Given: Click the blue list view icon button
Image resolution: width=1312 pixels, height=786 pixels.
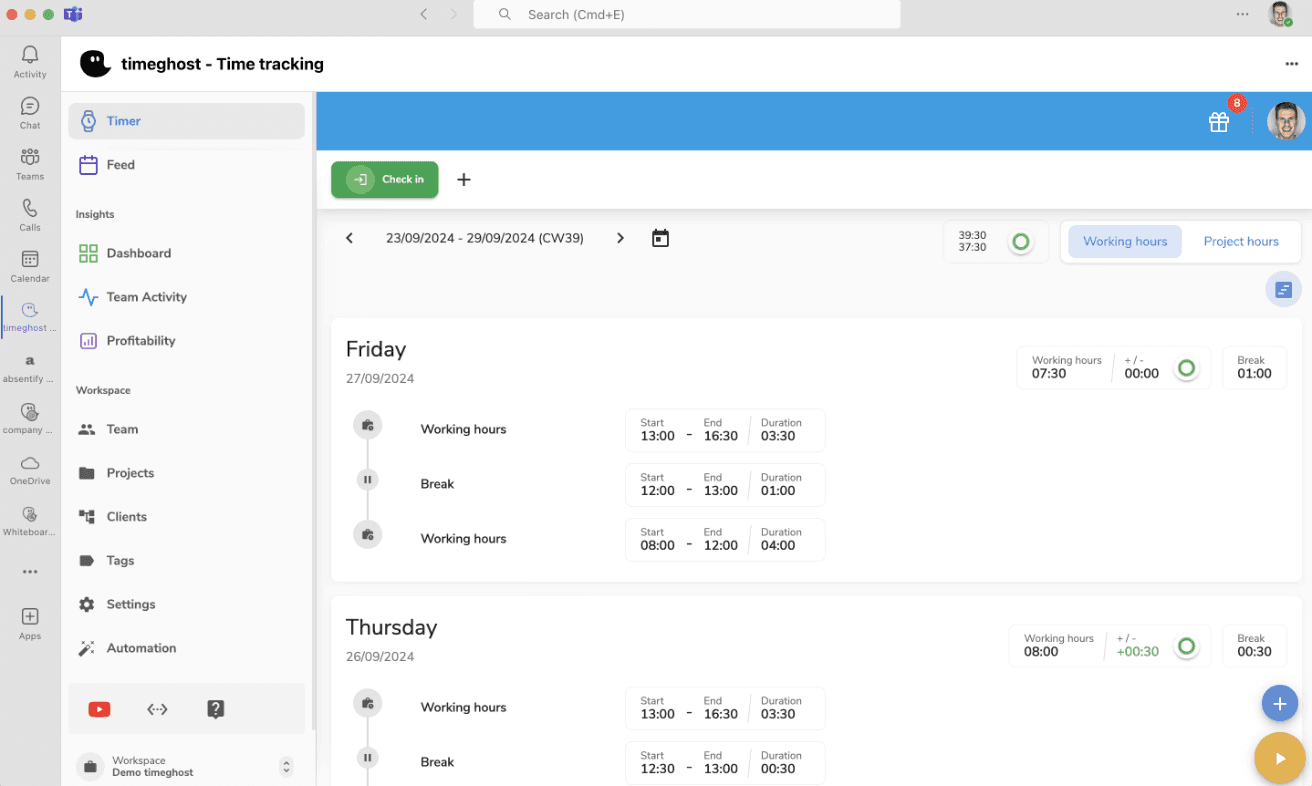Looking at the screenshot, I should [x=1283, y=290].
